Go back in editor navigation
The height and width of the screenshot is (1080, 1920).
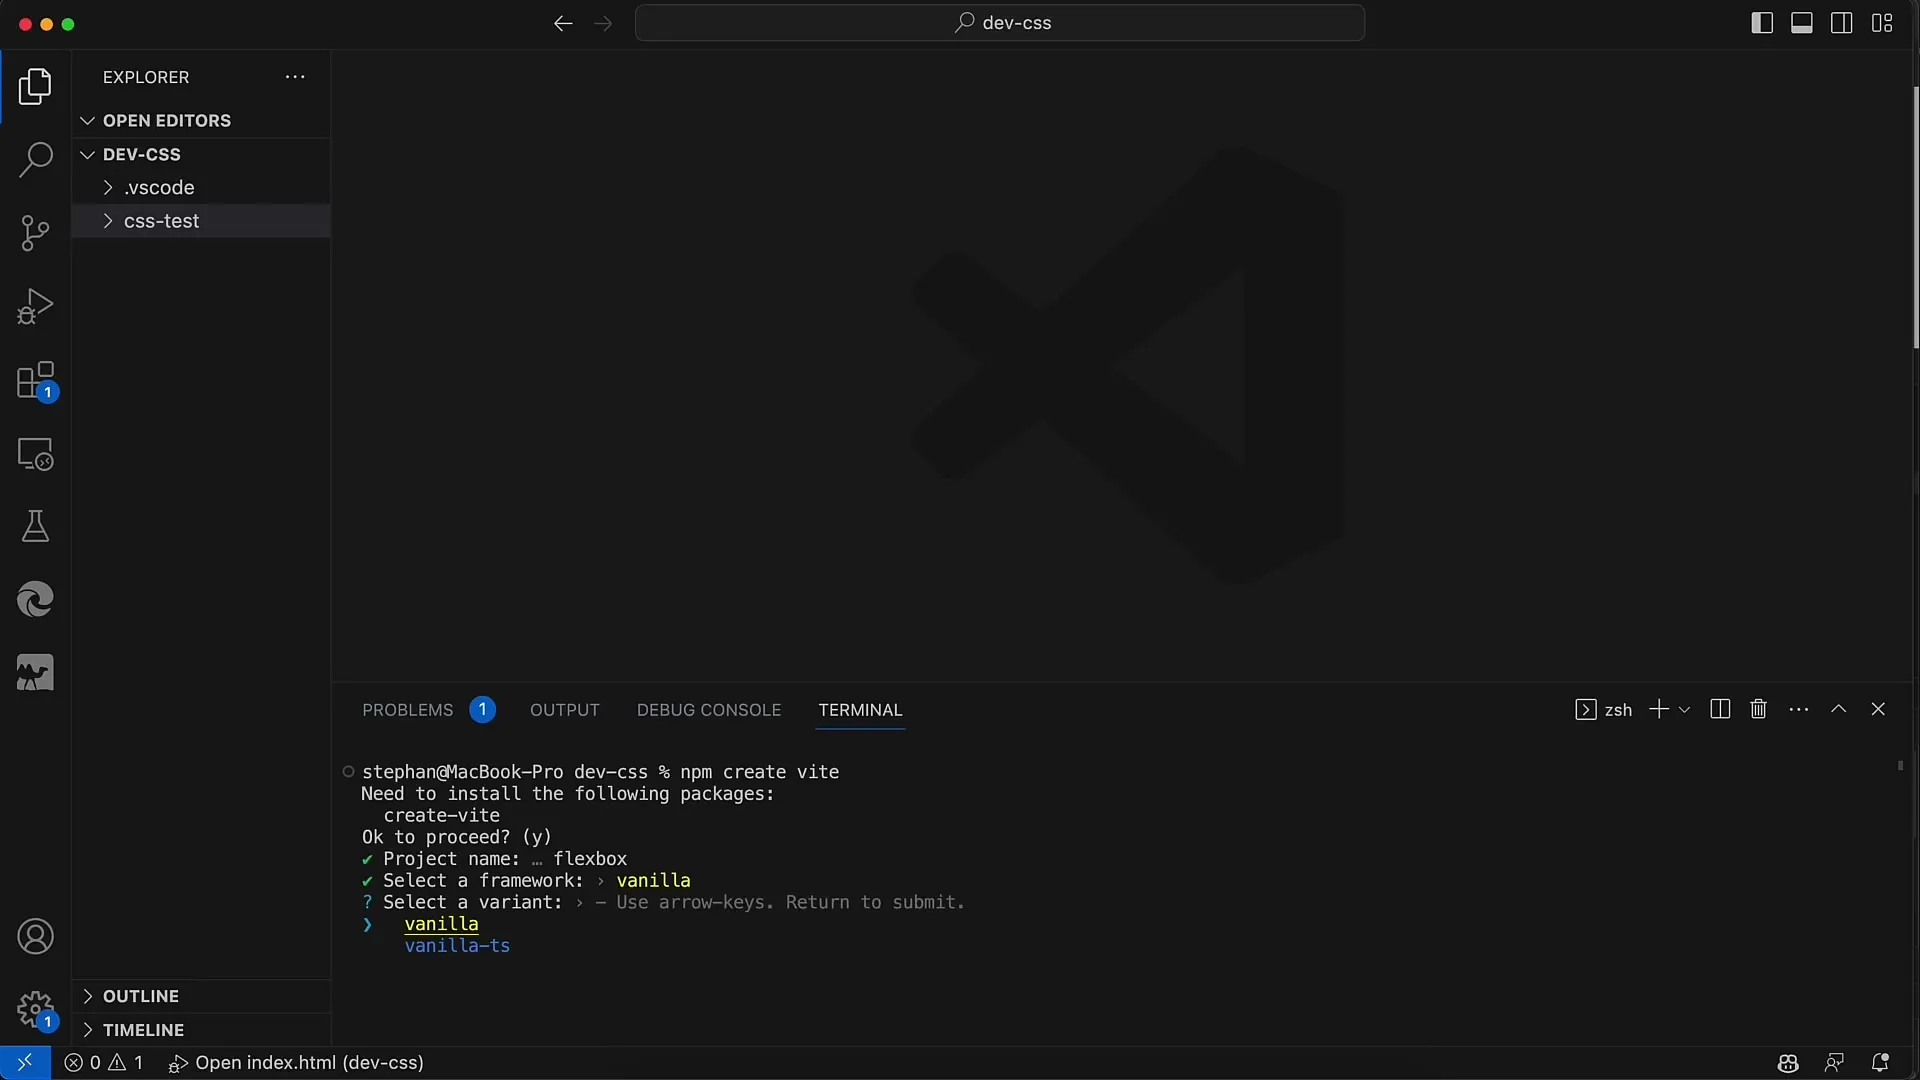(563, 23)
